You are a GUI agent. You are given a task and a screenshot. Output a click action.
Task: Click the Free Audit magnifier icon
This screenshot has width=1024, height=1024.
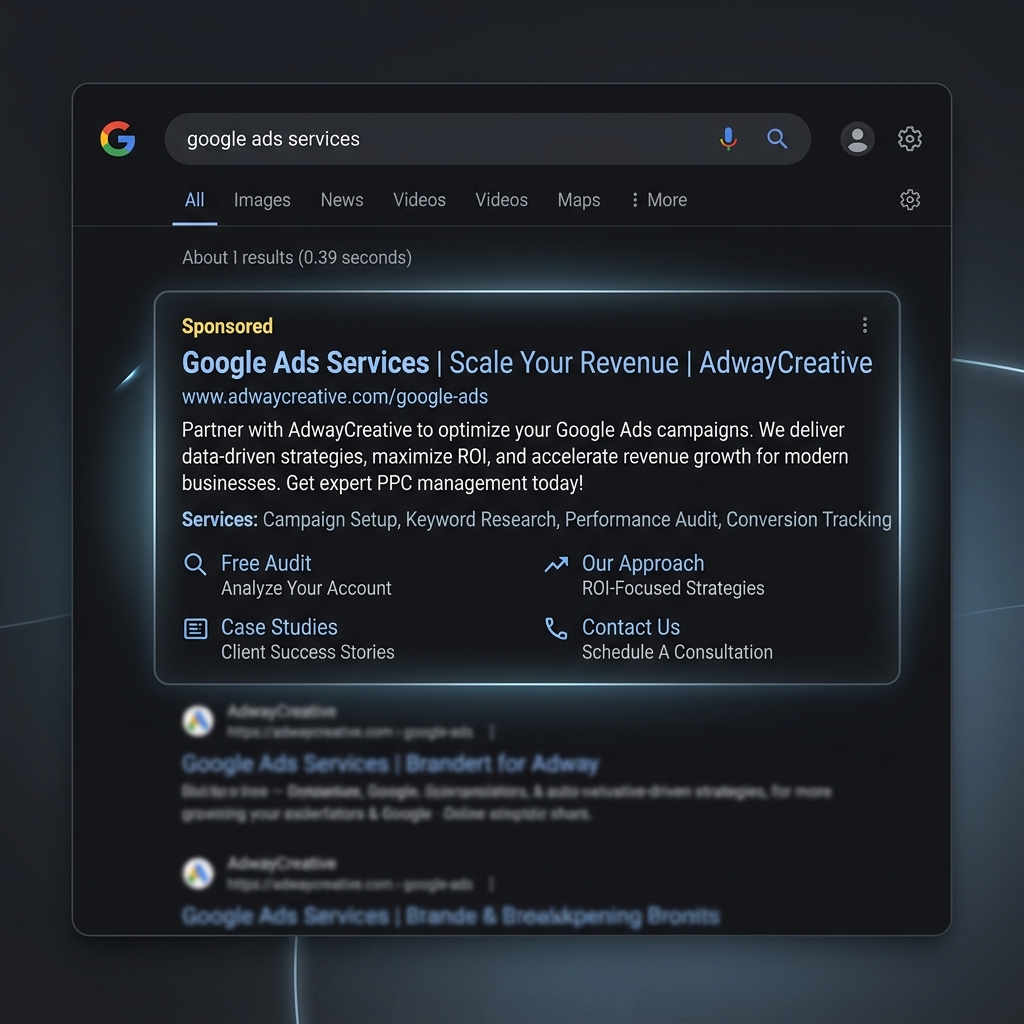(195, 564)
